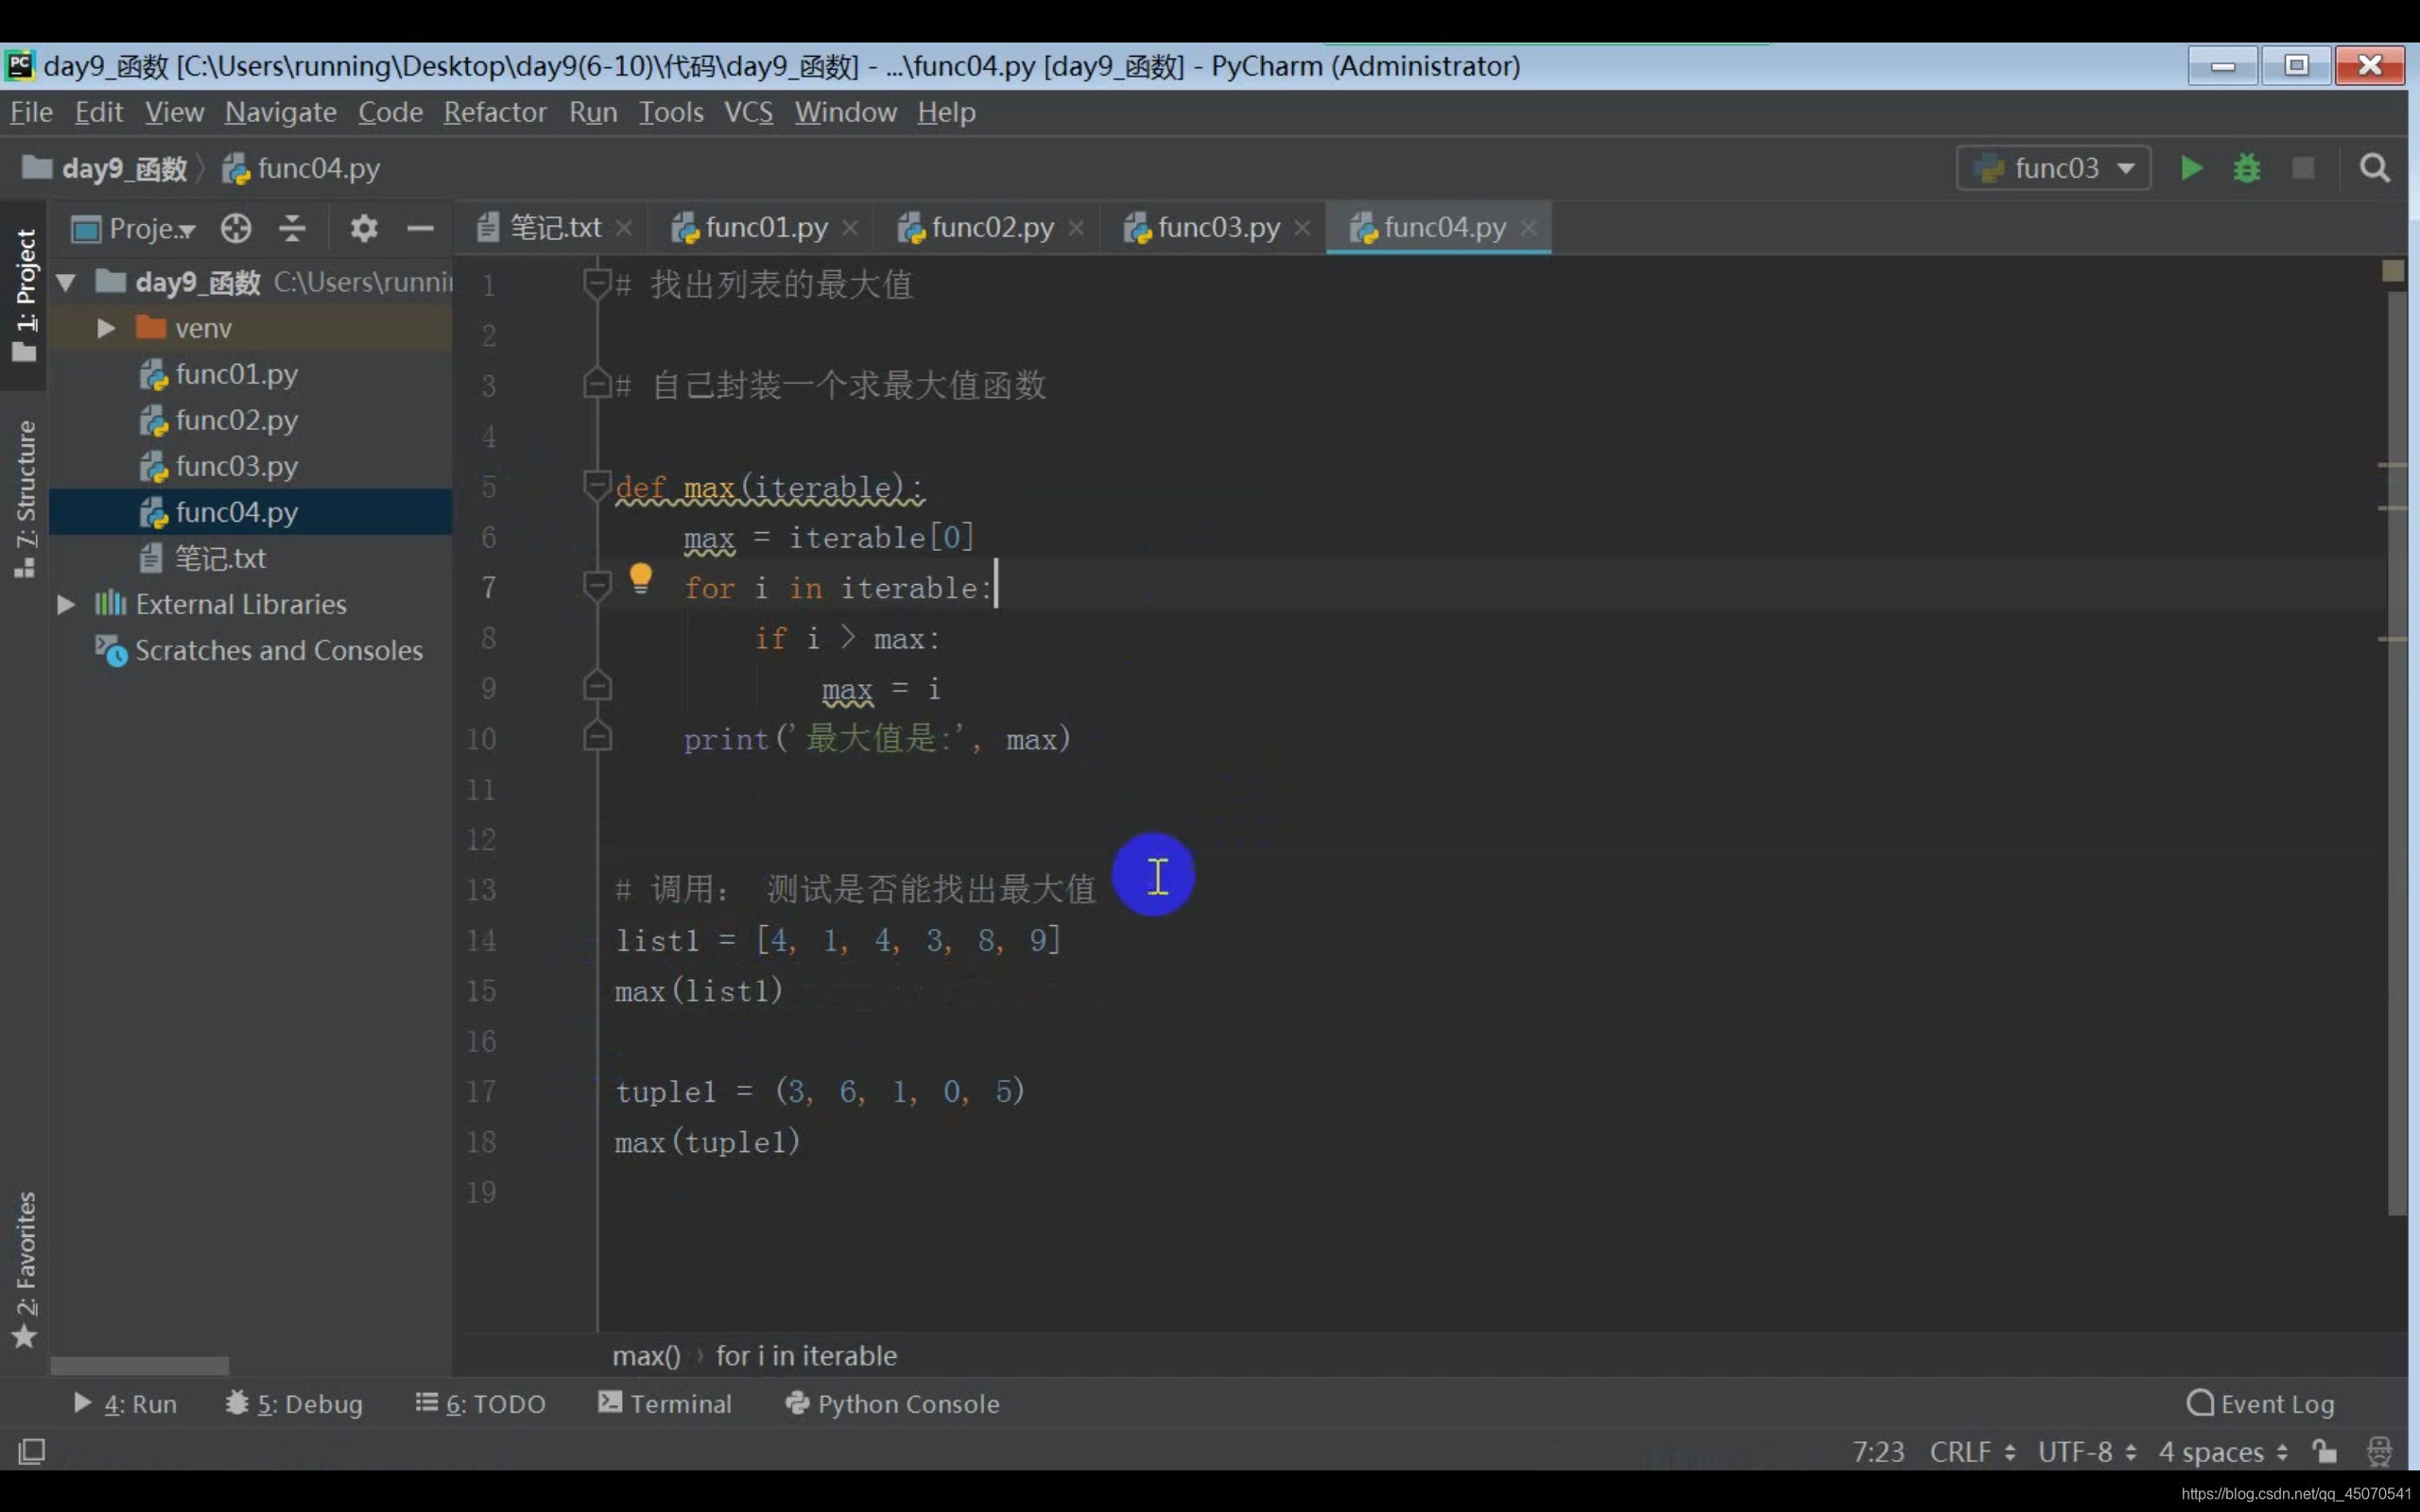Click the locate-current-file crosshair icon in the Project panel
2420x1512 pixels.
click(236, 229)
